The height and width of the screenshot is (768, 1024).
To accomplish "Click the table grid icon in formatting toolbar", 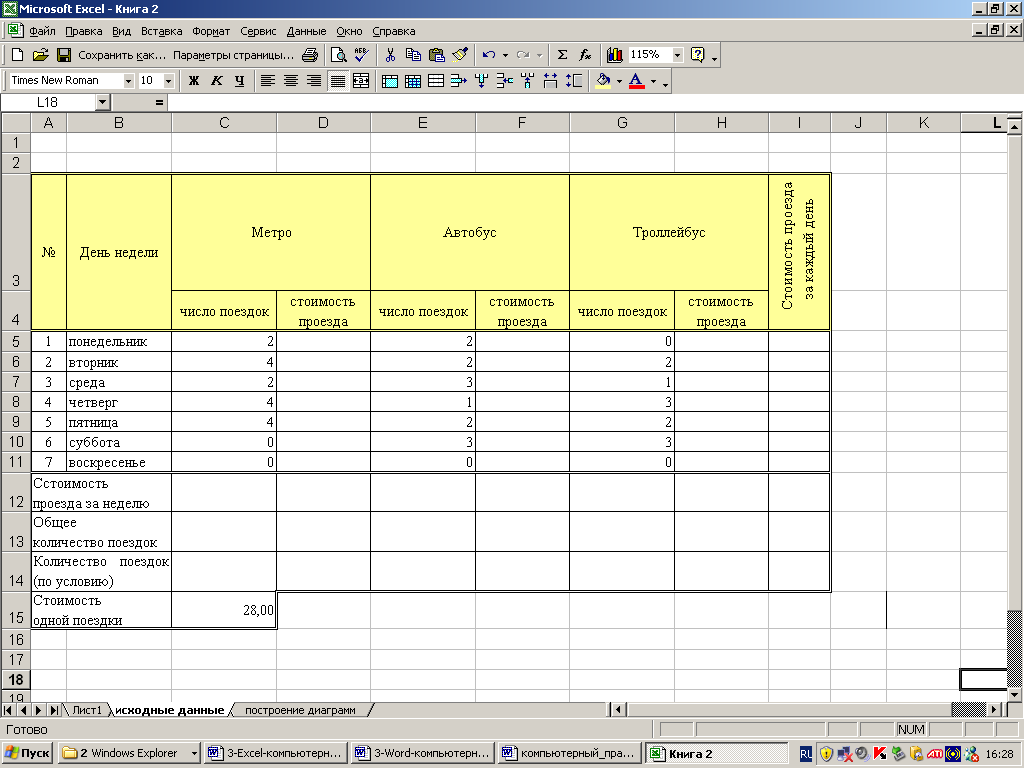I will 413,81.
